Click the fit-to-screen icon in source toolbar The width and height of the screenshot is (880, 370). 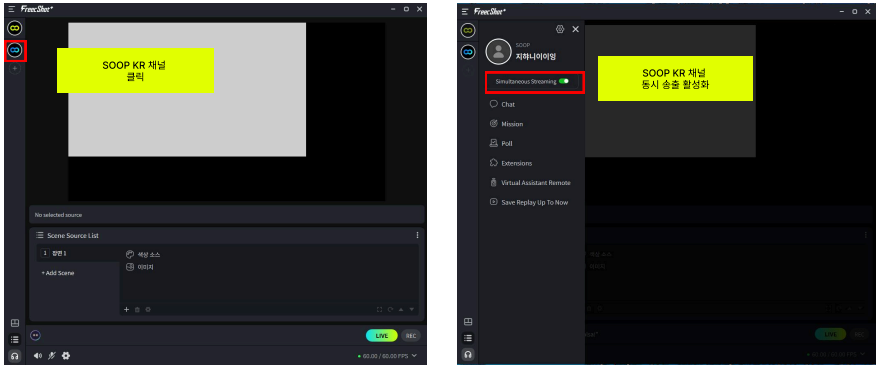coord(379,309)
